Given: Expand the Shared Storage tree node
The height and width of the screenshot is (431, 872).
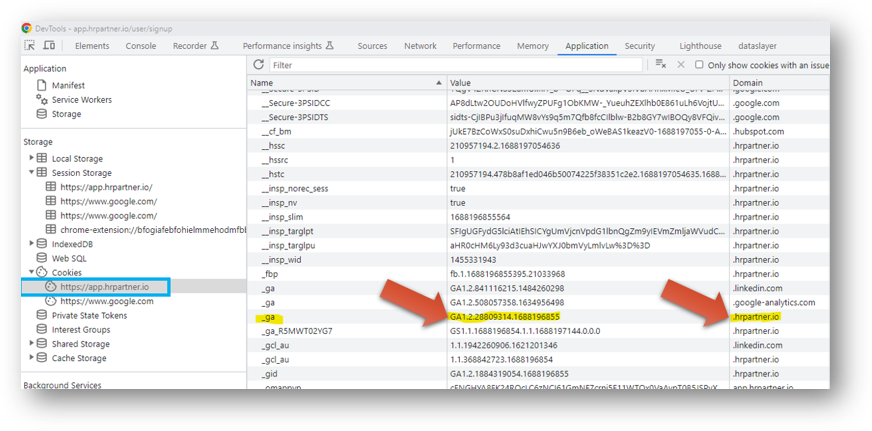Looking at the screenshot, I should coord(32,344).
